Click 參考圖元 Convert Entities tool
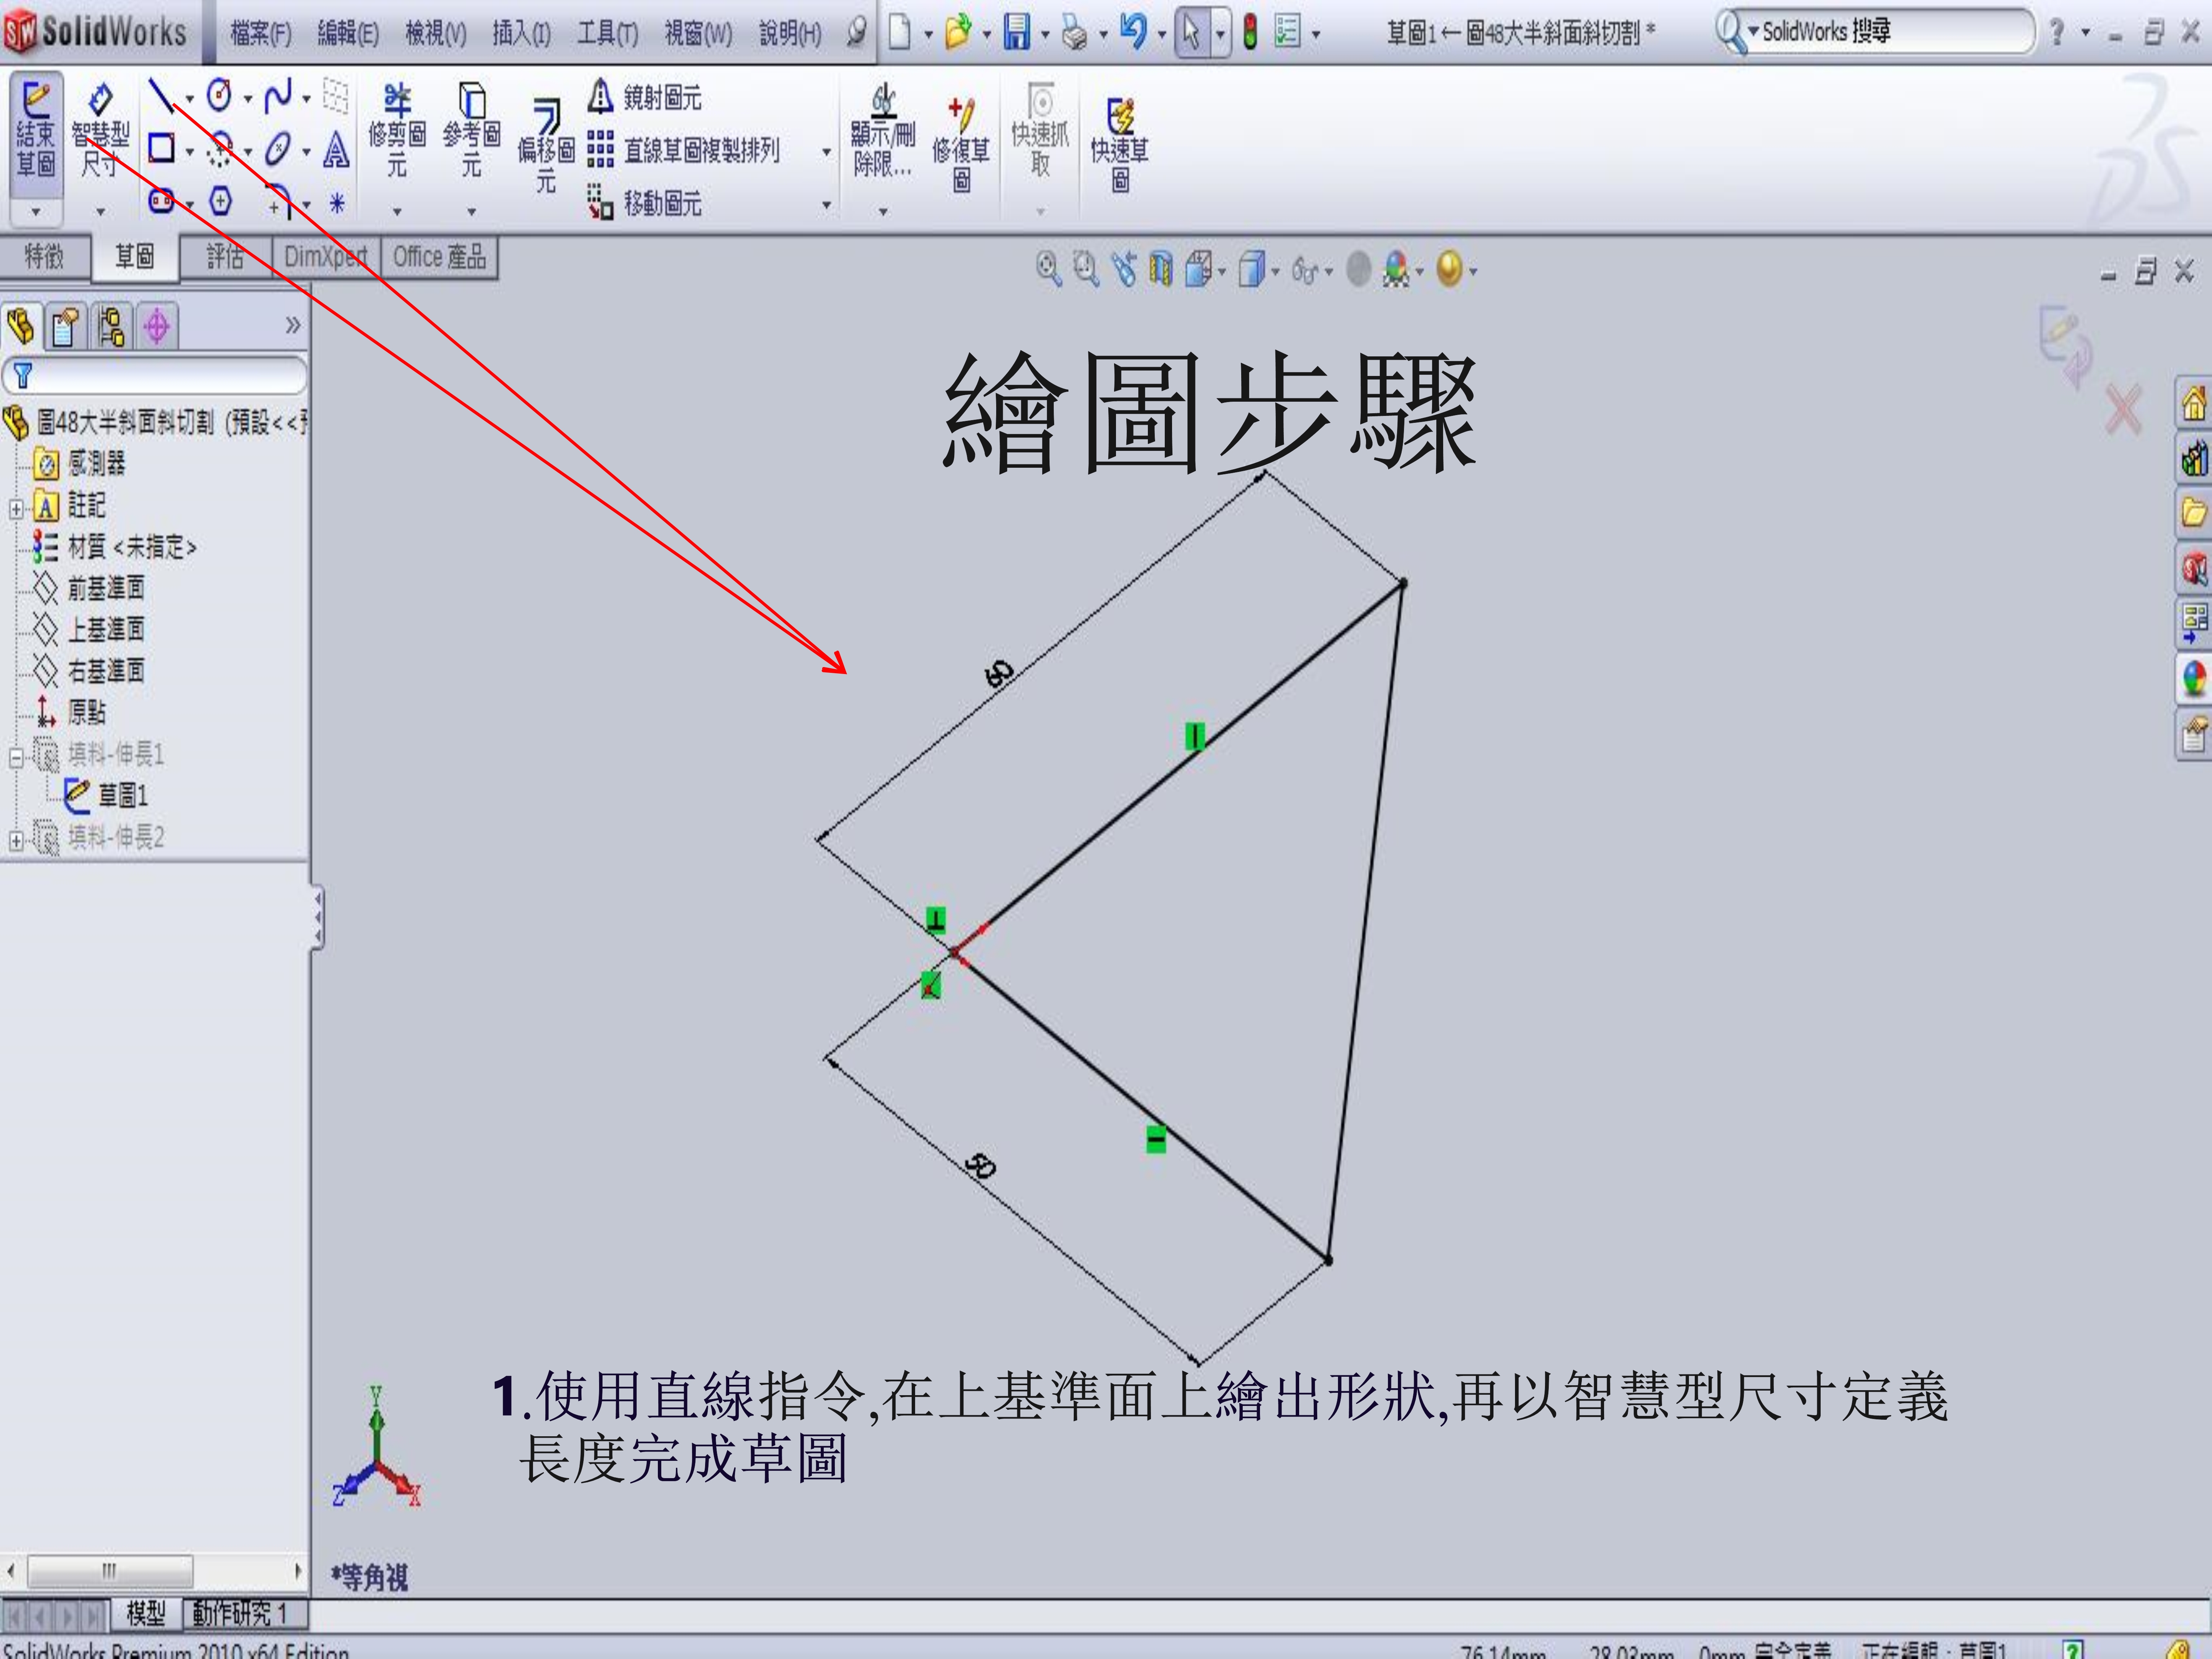 471,130
